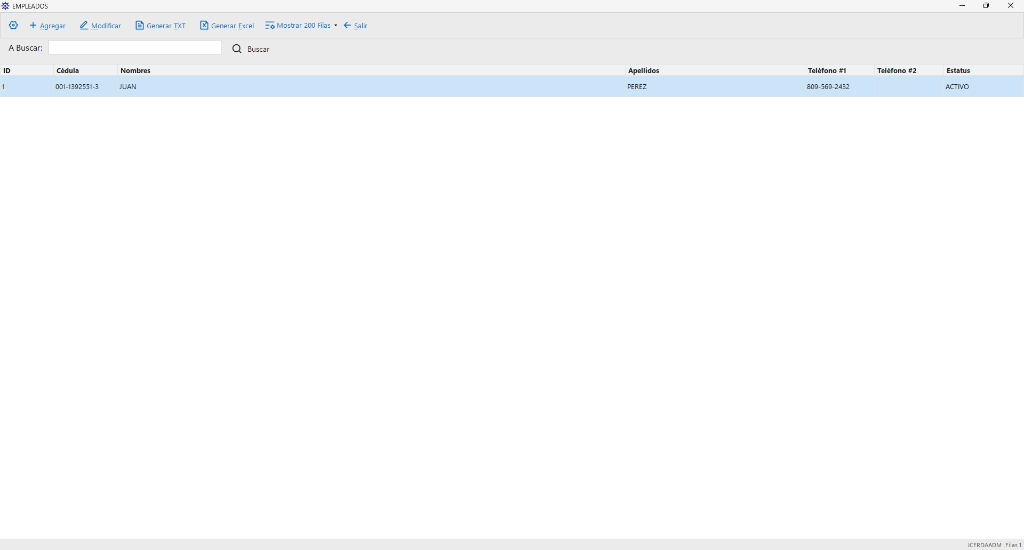Image resolution: width=1024 pixels, height=550 pixels.
Task: Restore the EMPLEADOS window size
Action: (x=986, y=6)
